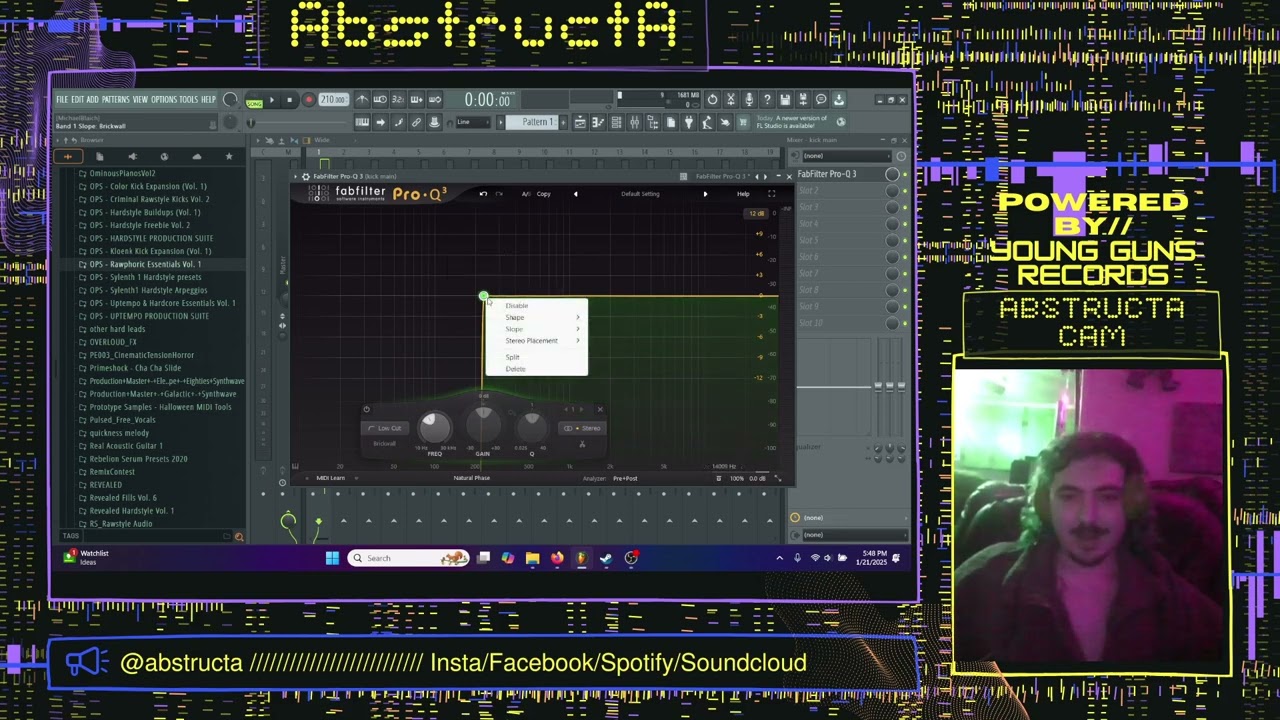
Task: Select mixer Slot 10
Action: tap(840, 323)
